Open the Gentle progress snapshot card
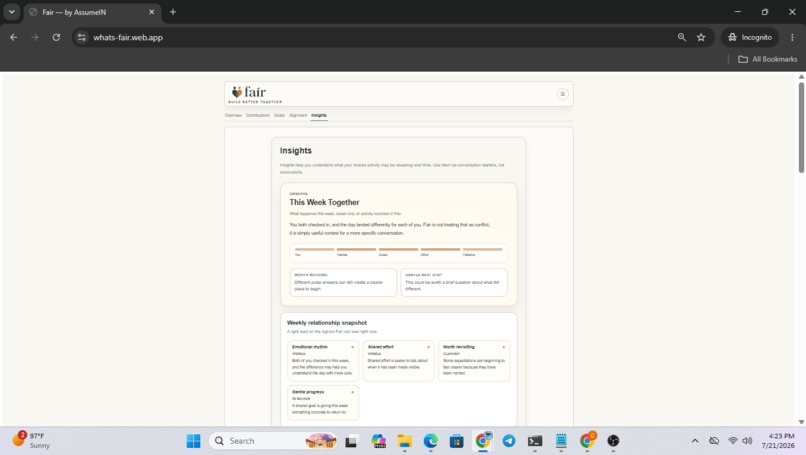The height and width of the screenshot is (455, 806). [x=323, y=403]
